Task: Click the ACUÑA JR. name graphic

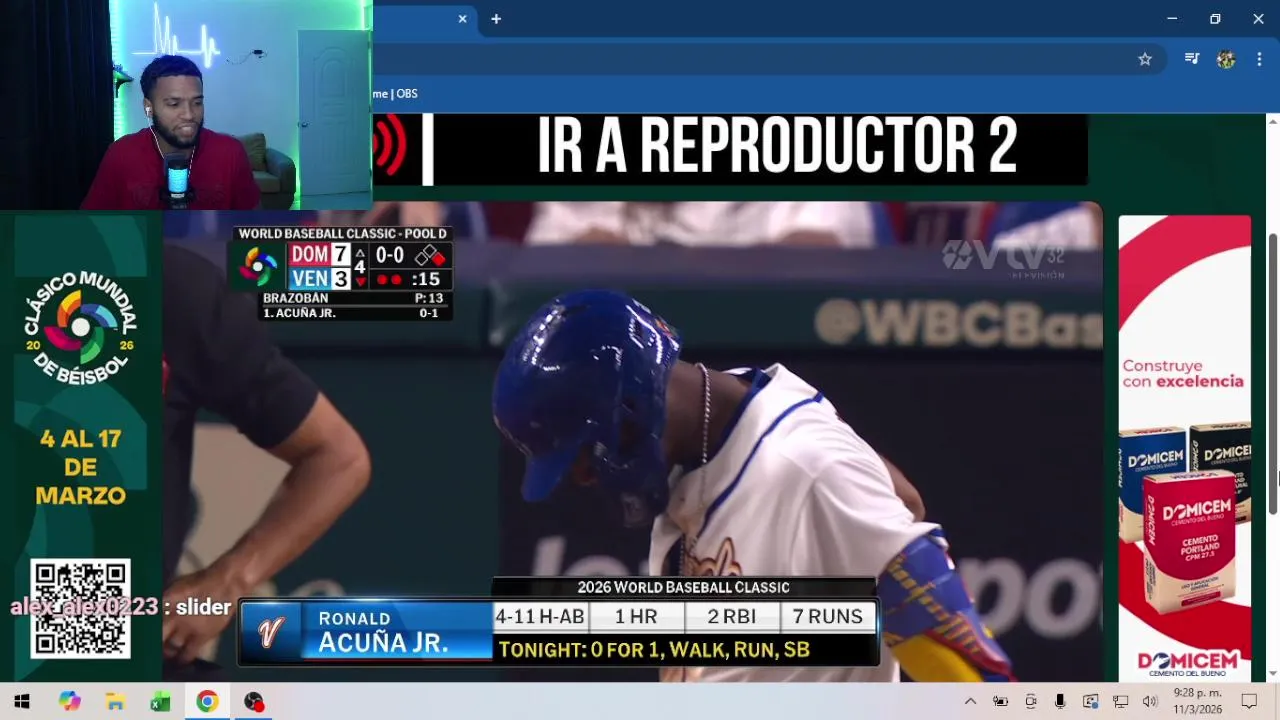Action: tap(383, 642)
